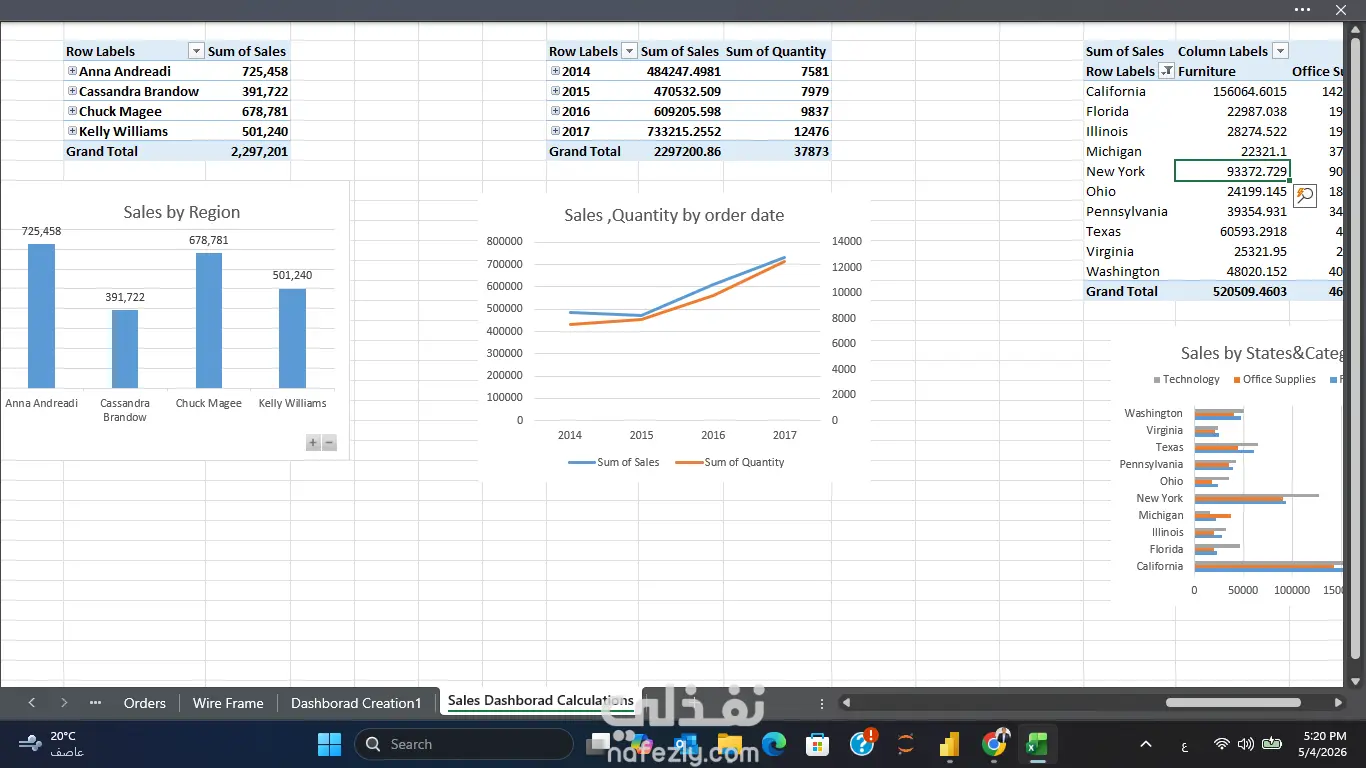Click the Quick Analysis icon beside New York cell
Screen dimensions: 1366x768
[1304, 195]
